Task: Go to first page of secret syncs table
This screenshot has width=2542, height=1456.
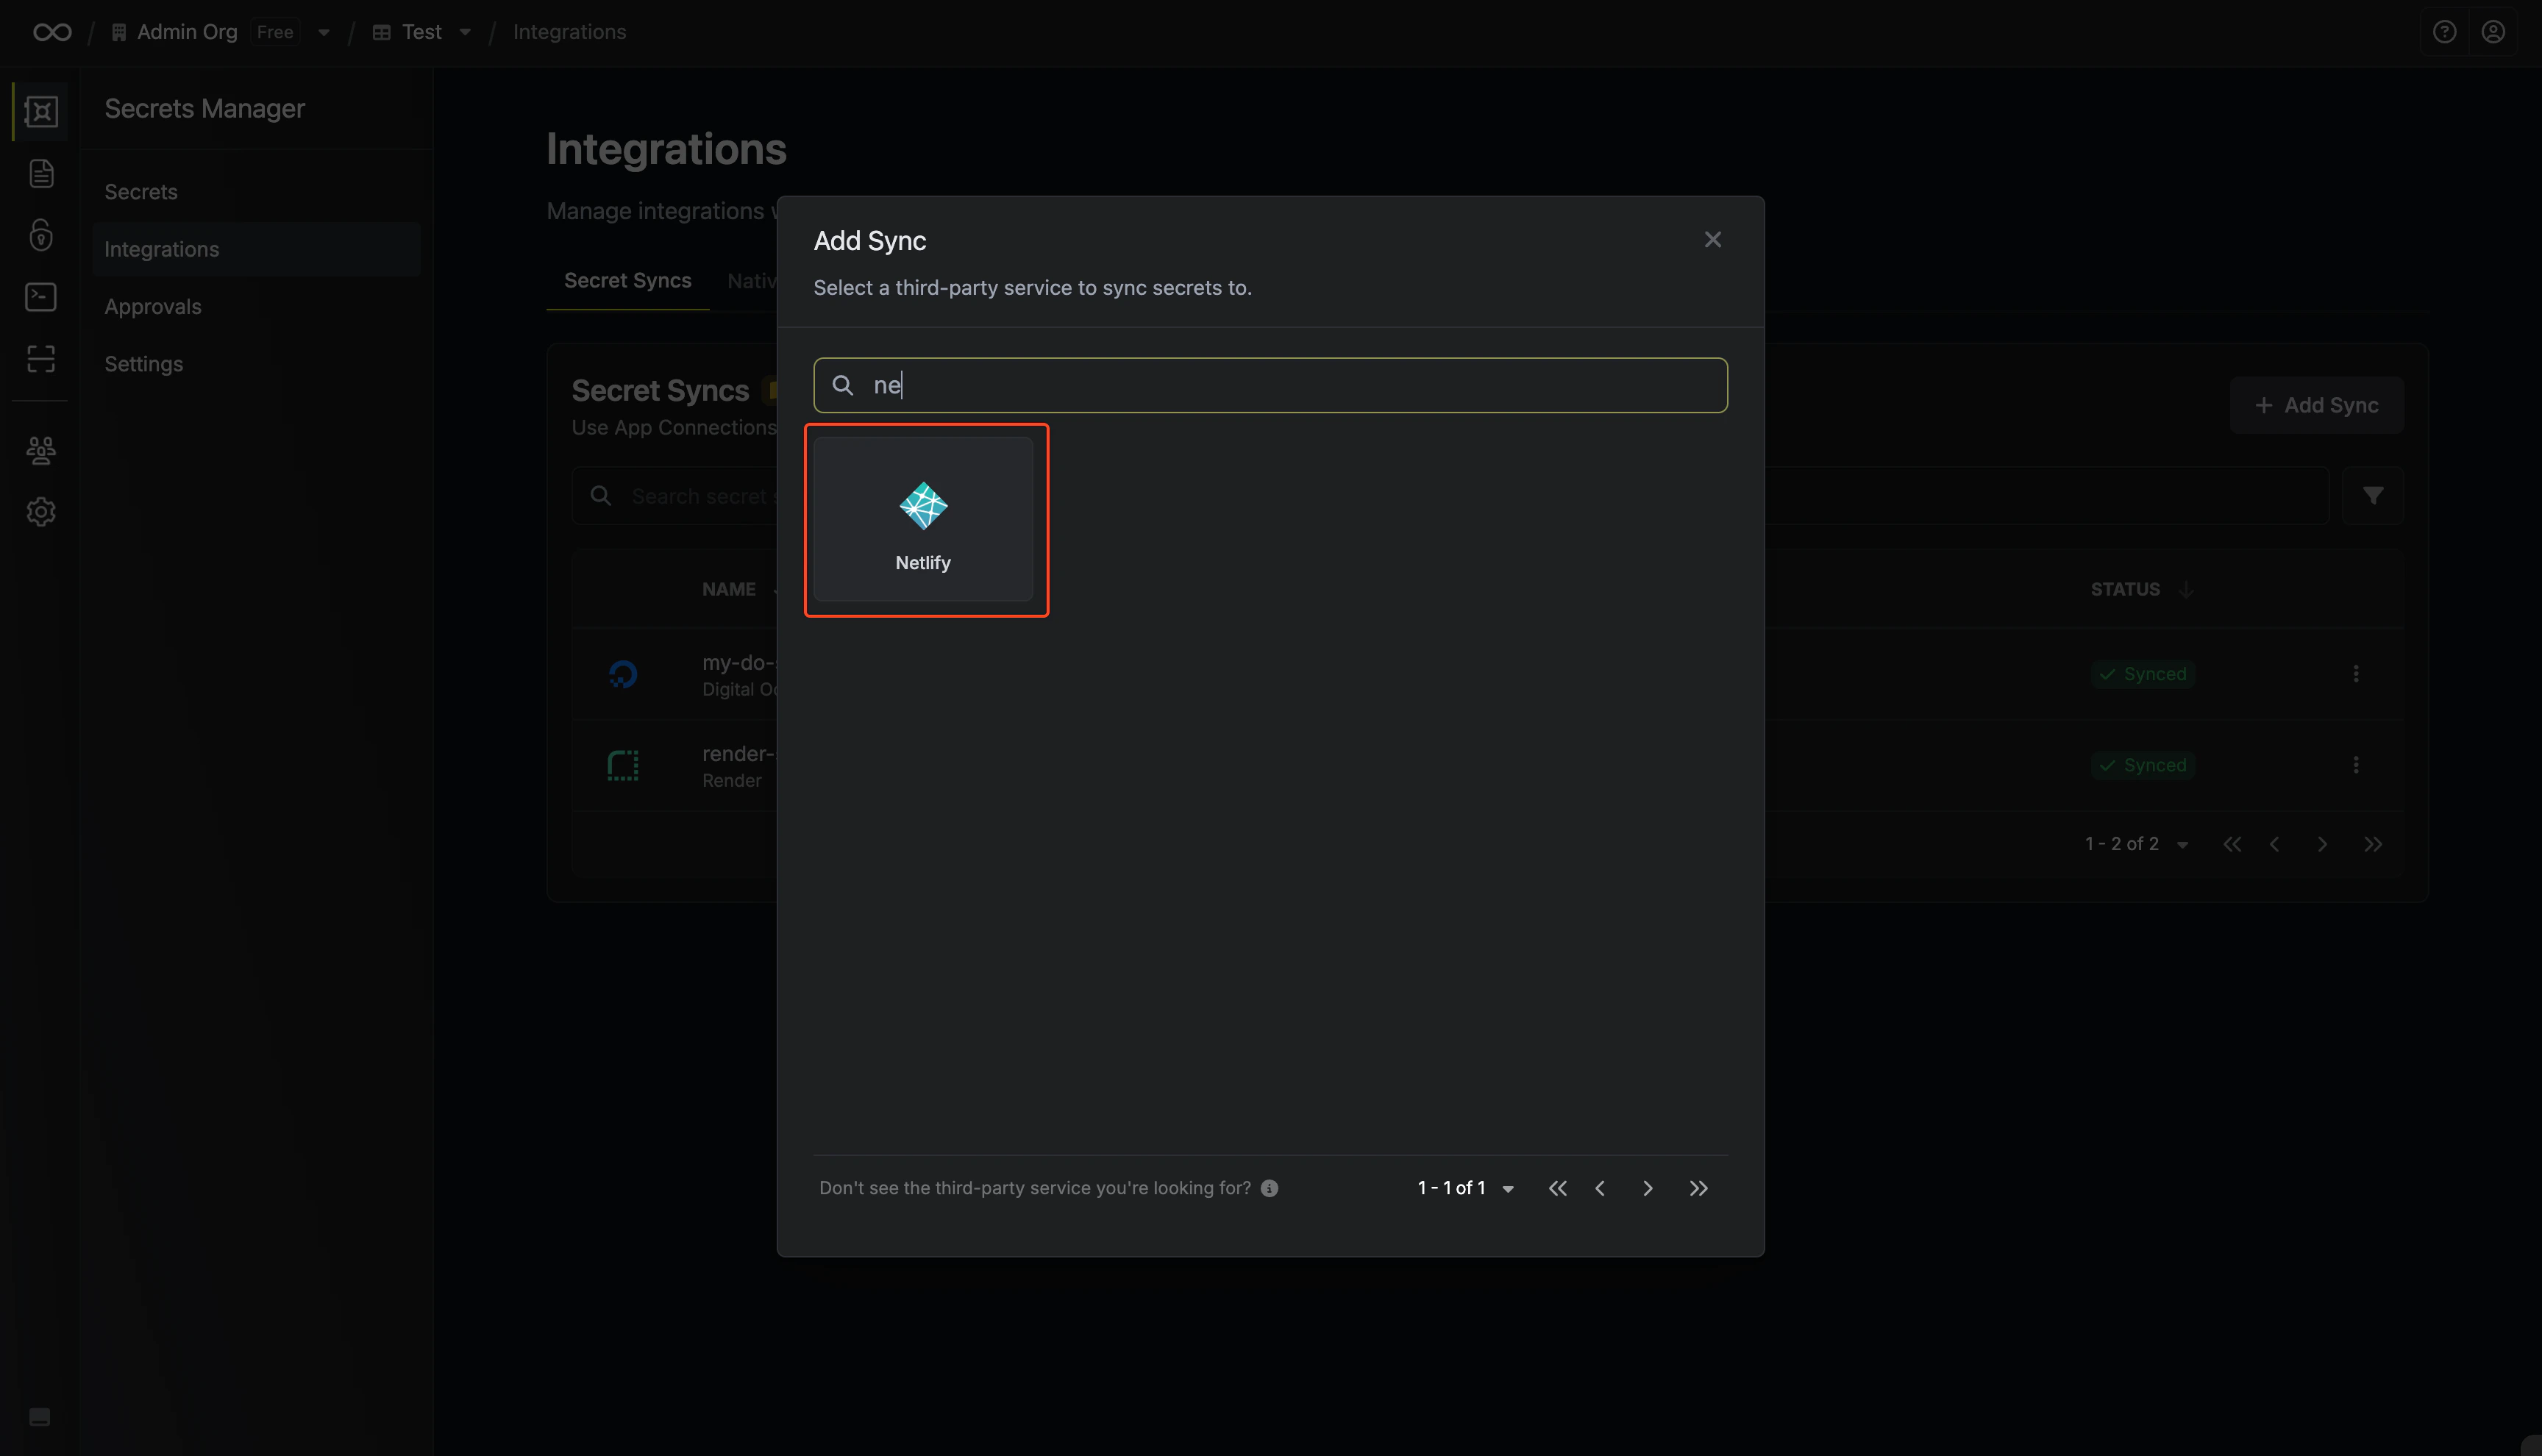Action: 2231,844
